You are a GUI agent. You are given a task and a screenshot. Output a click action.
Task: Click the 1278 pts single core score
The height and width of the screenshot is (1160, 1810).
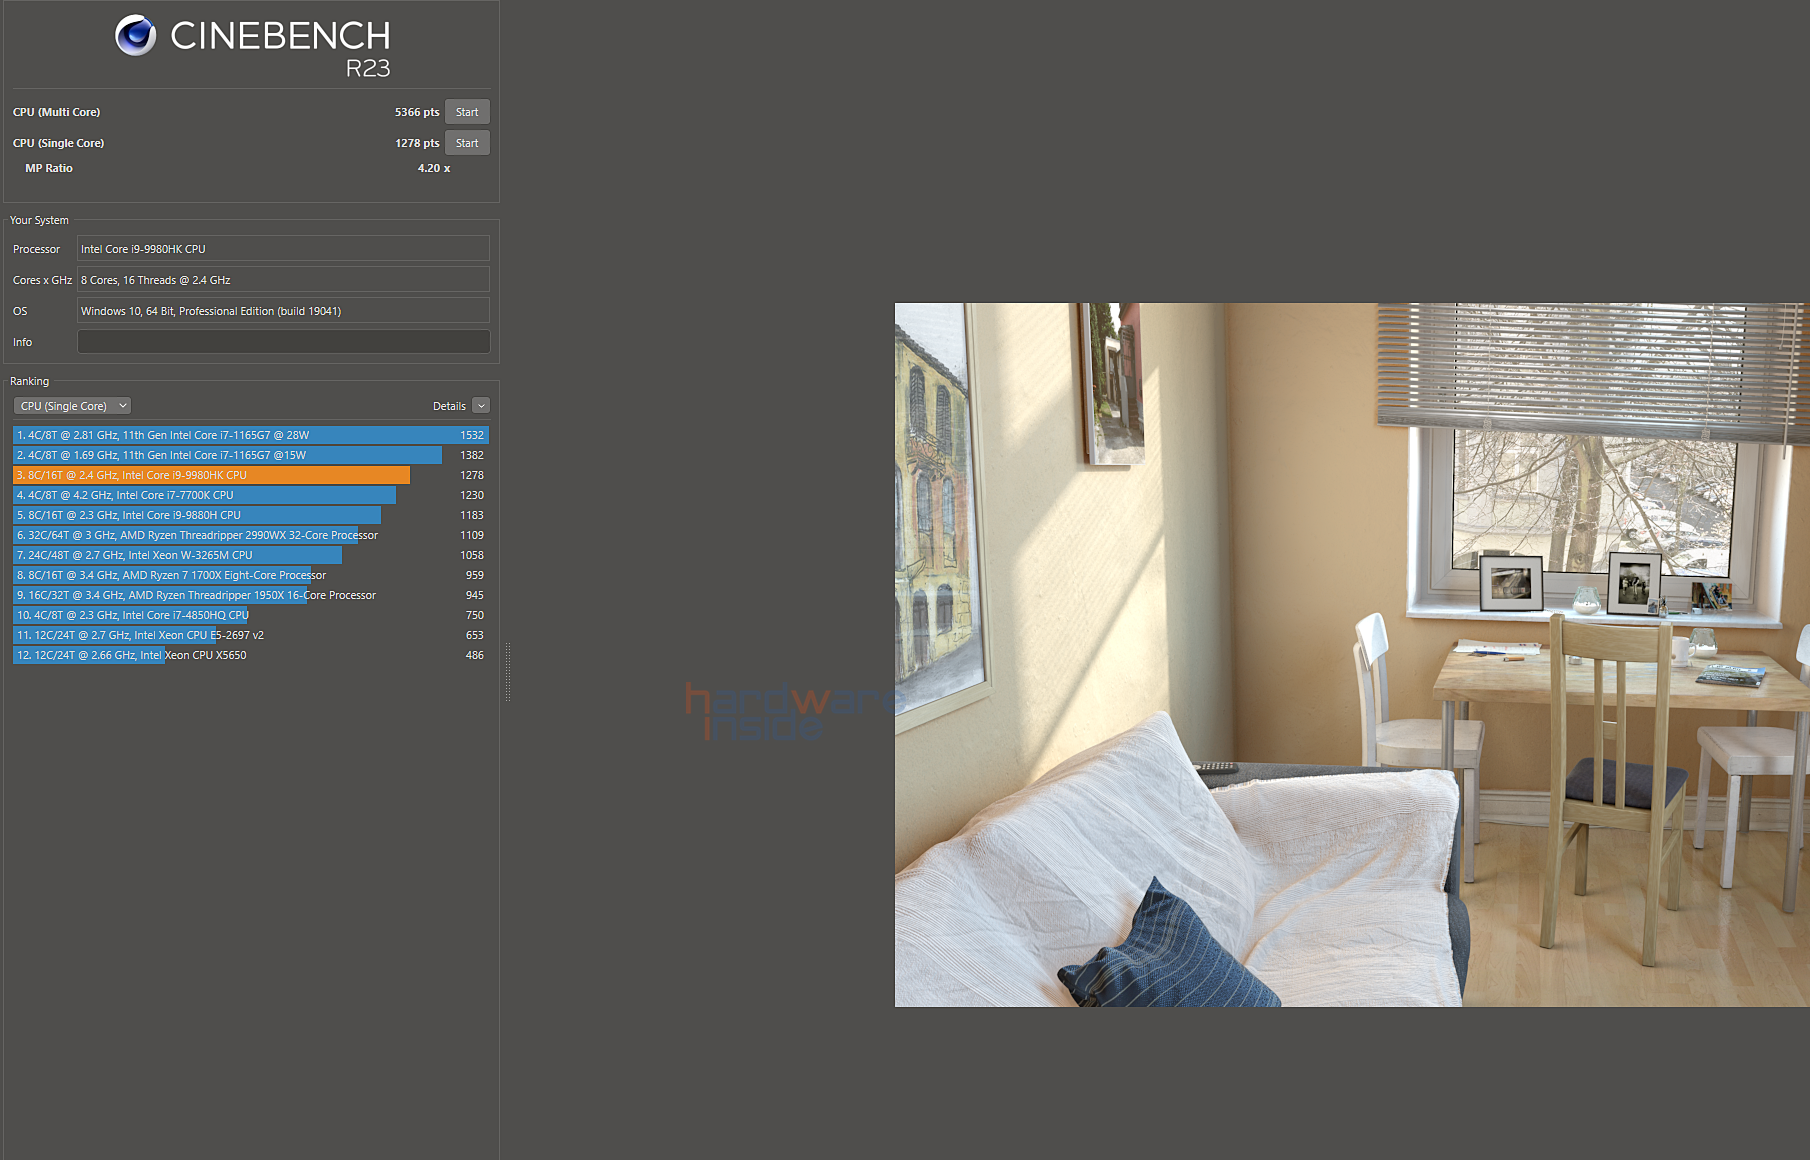point(417,143)
